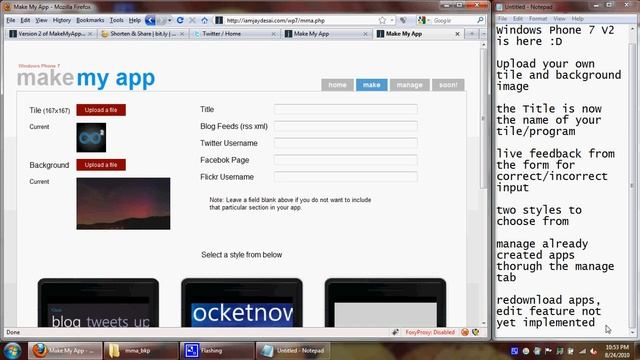Click the Flickr Username input field
This screenshot has height=360, width=640.
pyautogui.click(x=346, y=177)
